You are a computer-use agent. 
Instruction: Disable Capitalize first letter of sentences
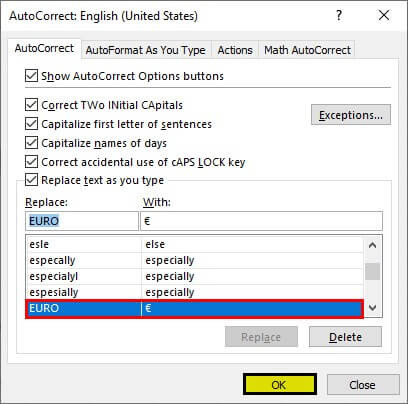pos(31,124)
